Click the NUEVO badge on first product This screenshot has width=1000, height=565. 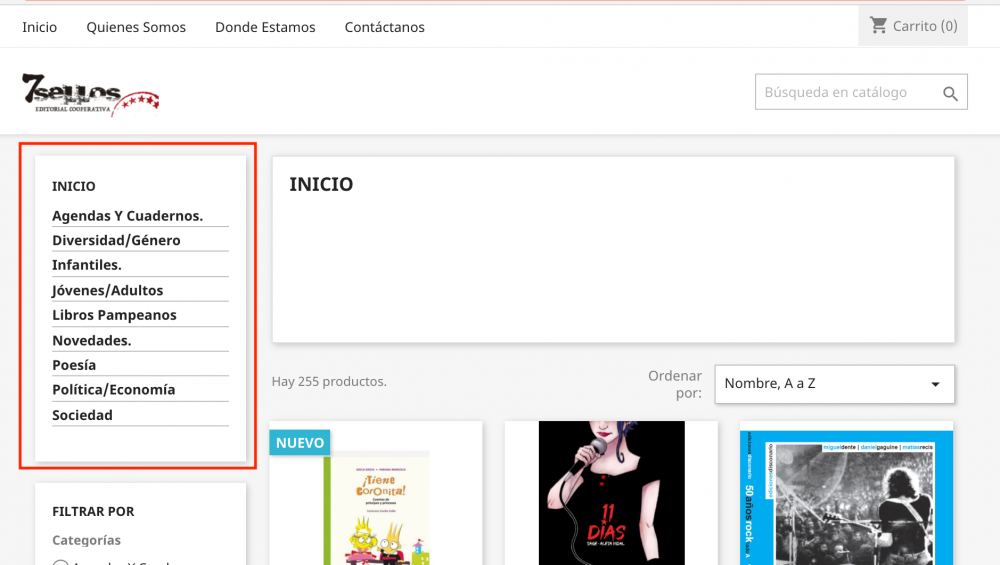point(300,443)
